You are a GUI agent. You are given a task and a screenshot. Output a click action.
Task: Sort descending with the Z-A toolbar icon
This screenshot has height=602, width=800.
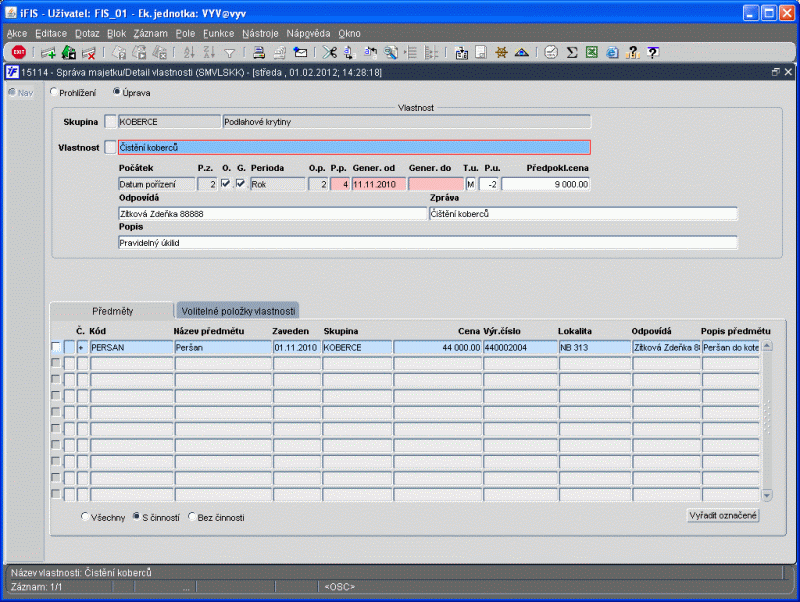coord(209,53)
